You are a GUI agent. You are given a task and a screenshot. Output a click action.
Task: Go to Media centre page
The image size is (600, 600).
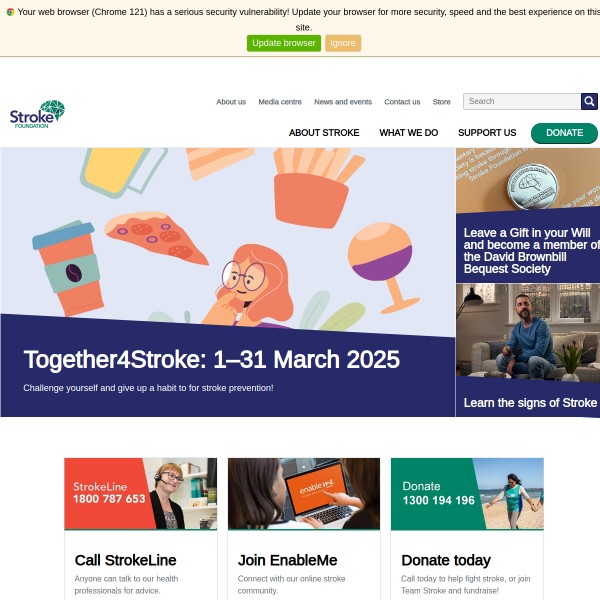(280, 102)
